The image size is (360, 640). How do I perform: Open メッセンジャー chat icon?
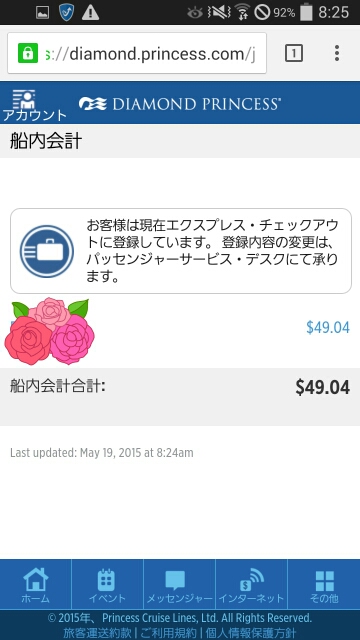pos(180,586)
